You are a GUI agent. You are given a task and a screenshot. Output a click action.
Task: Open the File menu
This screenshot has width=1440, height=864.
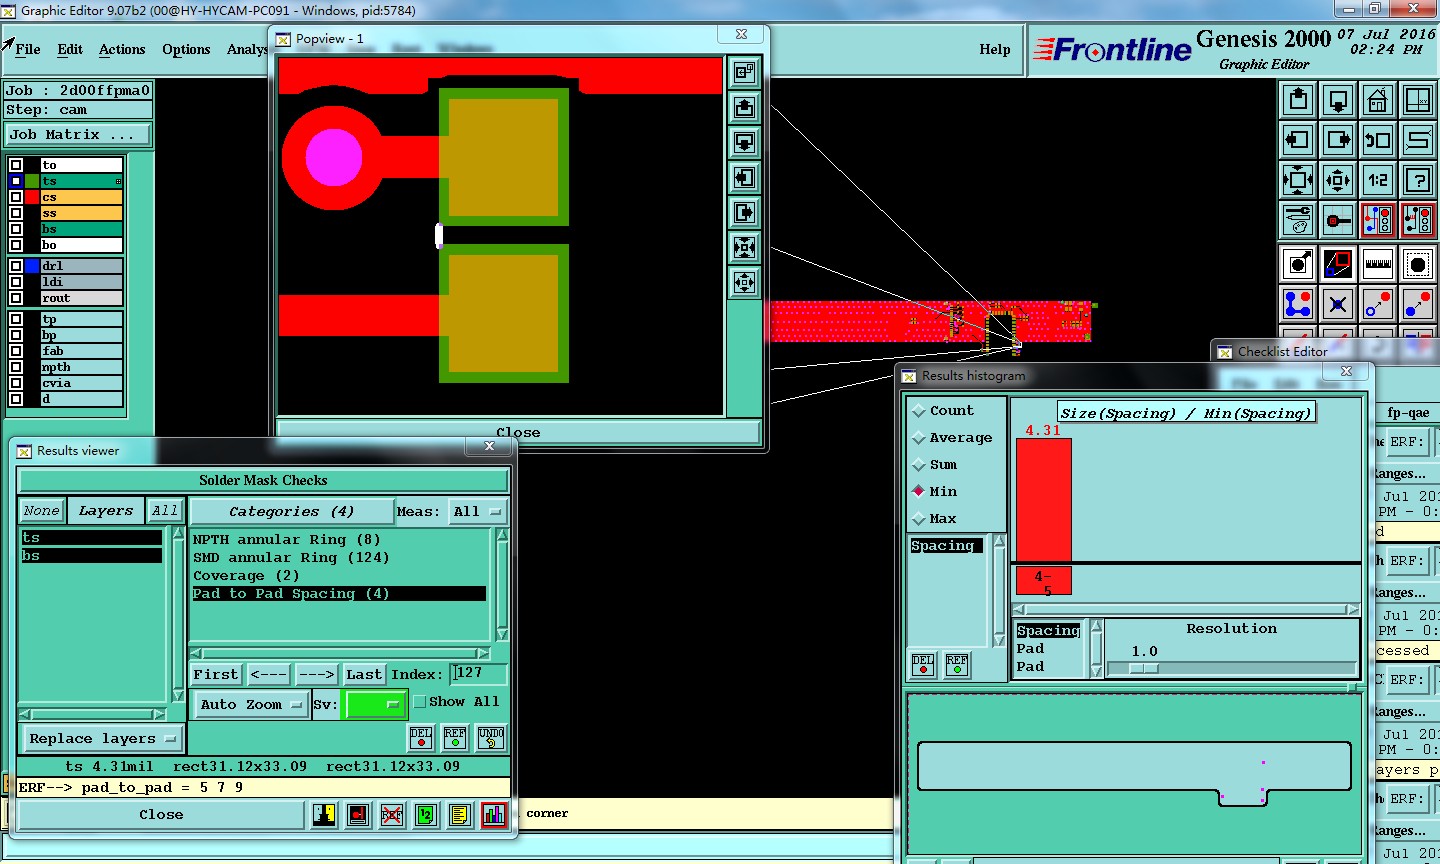pos(28,49)
